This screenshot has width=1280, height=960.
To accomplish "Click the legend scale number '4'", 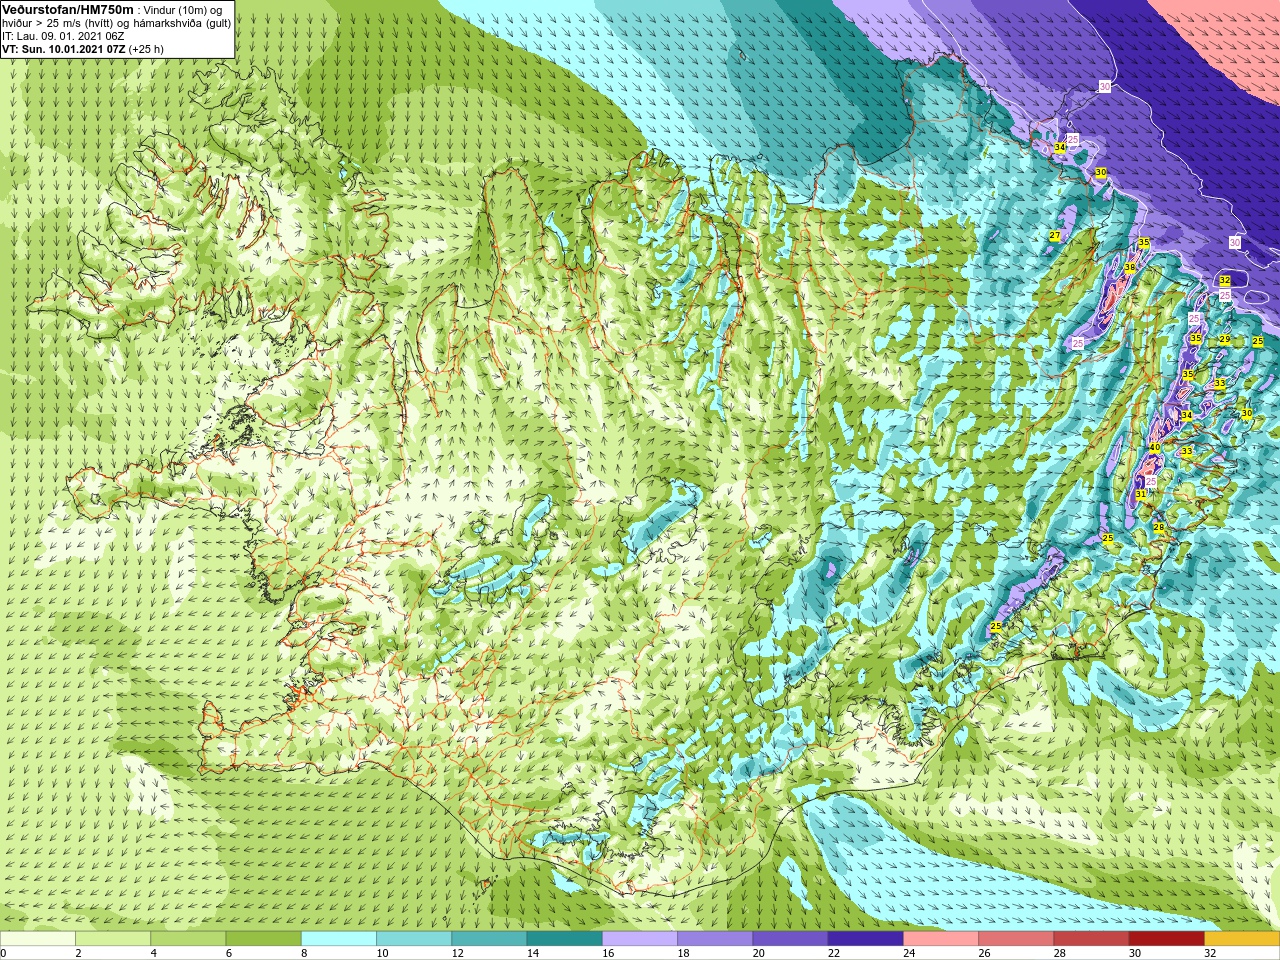I will pyautogui.click(x=154, y=953).
